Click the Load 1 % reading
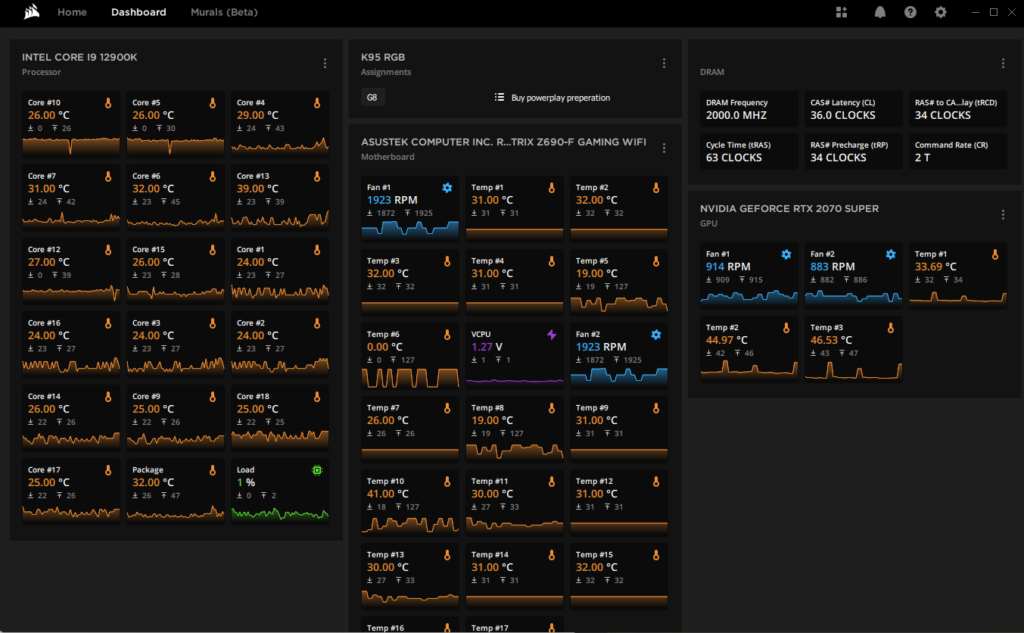The width and height of the screenshot is (1024, 633). tap(246, 482)
